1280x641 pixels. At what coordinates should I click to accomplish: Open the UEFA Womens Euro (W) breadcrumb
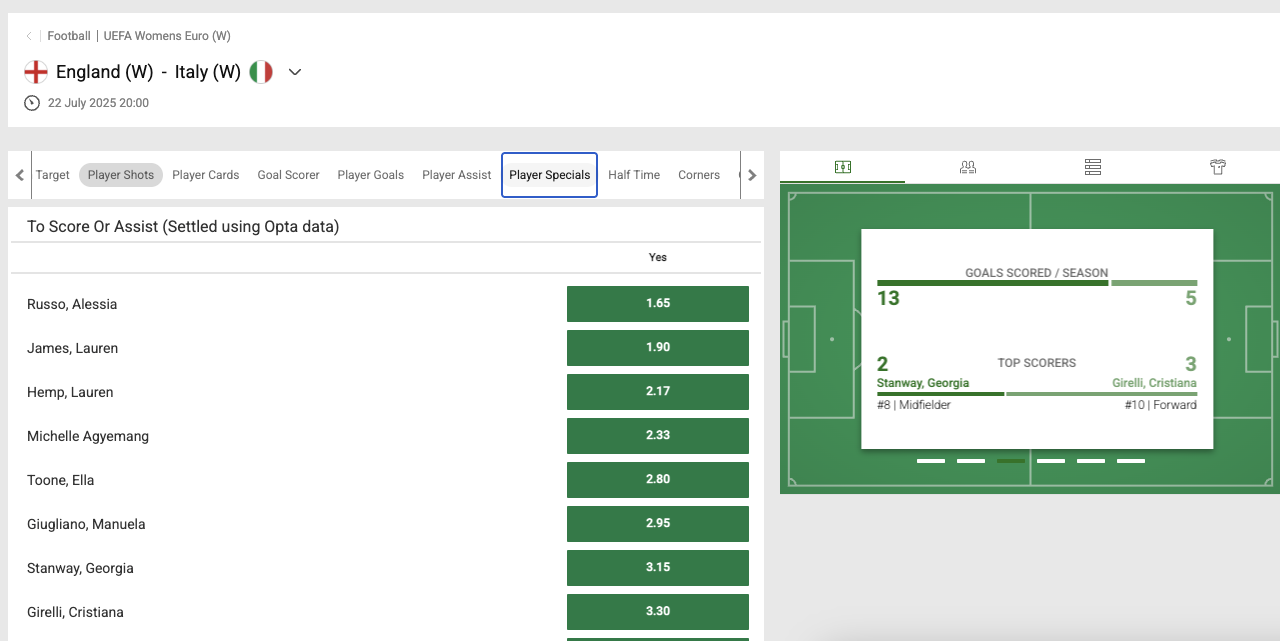pyautogui.click(x=167, y=36)
